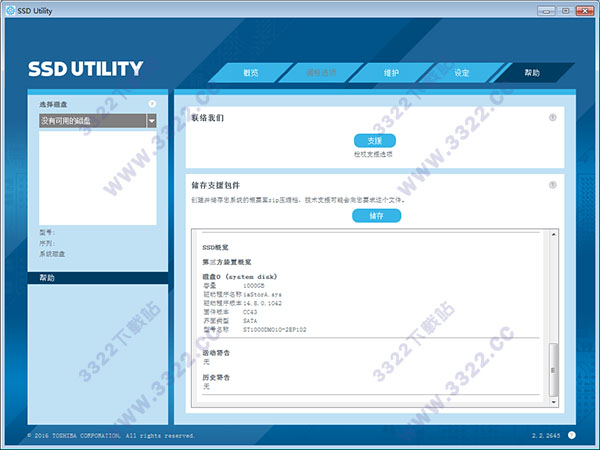This screenshot has height=450, width=600.
Task: Click the 型号: label in left panel
Action: (x=47, y=232)
